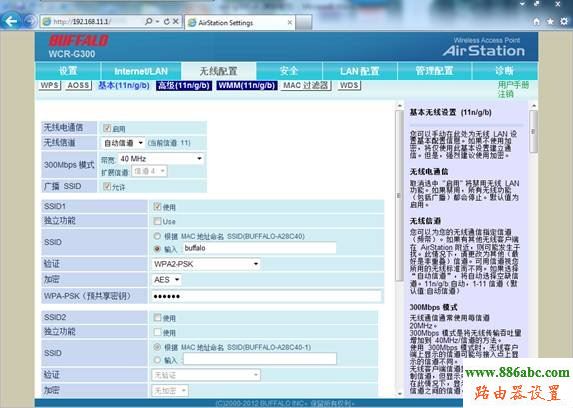Open the SSID1 验证 WPA2-PSK dropdown
The height and width of the screenshot is (408, 573).
click(x=206, y=264)
